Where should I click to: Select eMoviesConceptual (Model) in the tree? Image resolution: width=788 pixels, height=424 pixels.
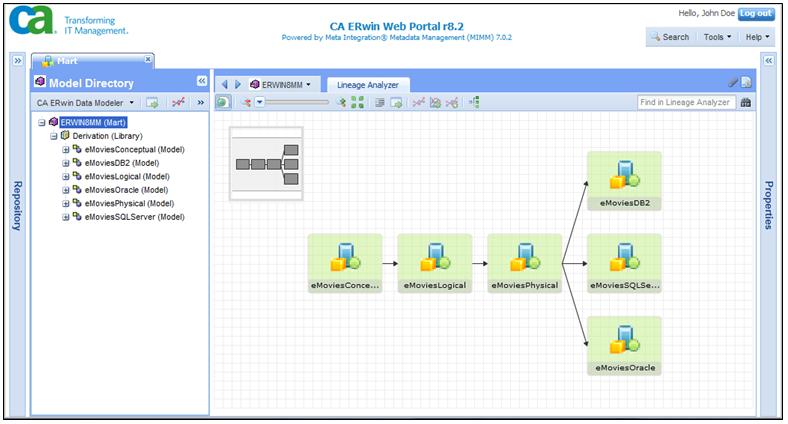point(134,150)
